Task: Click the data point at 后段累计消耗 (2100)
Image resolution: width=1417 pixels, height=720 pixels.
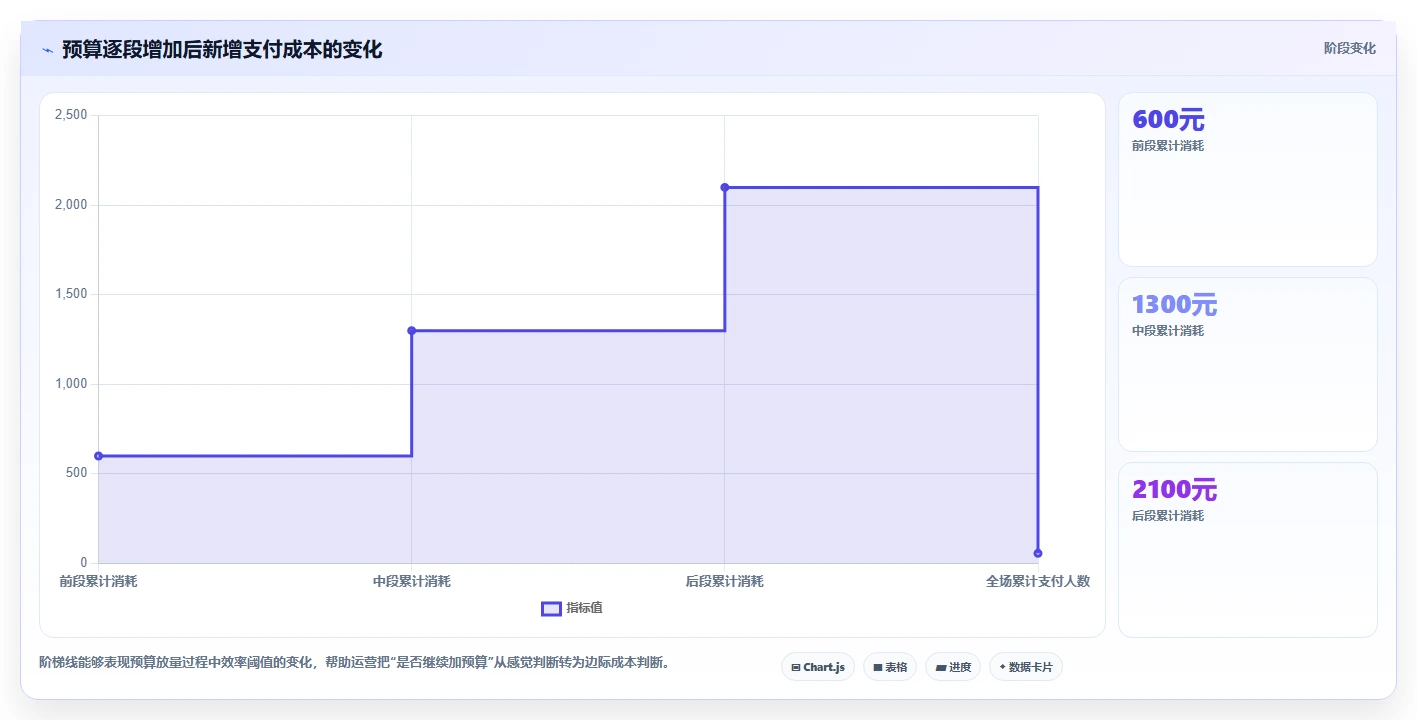Action: pyautogui.click(x=725, y=187)
